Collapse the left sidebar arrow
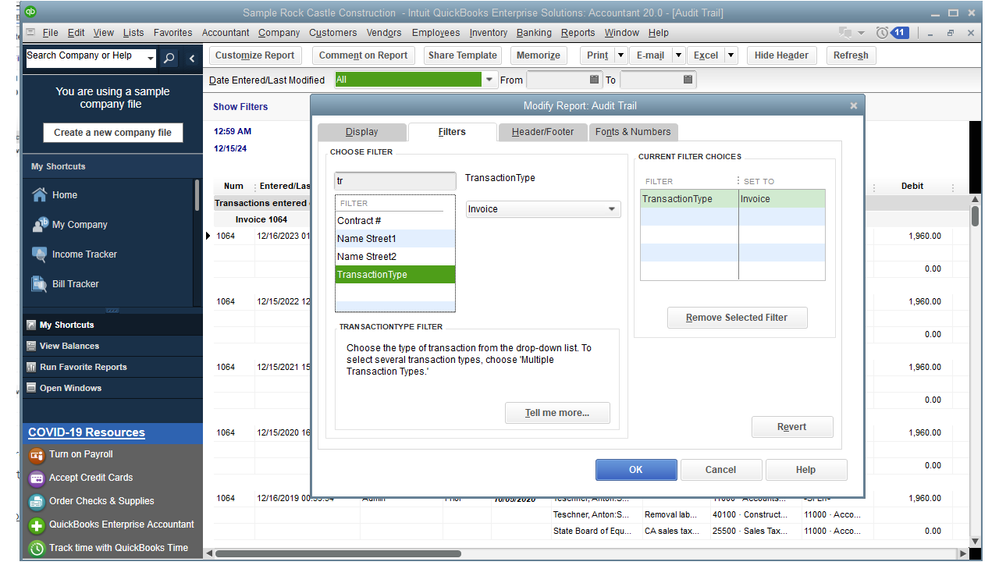The width and height of the screenshot is (999, 562). [x=192, y=58]
